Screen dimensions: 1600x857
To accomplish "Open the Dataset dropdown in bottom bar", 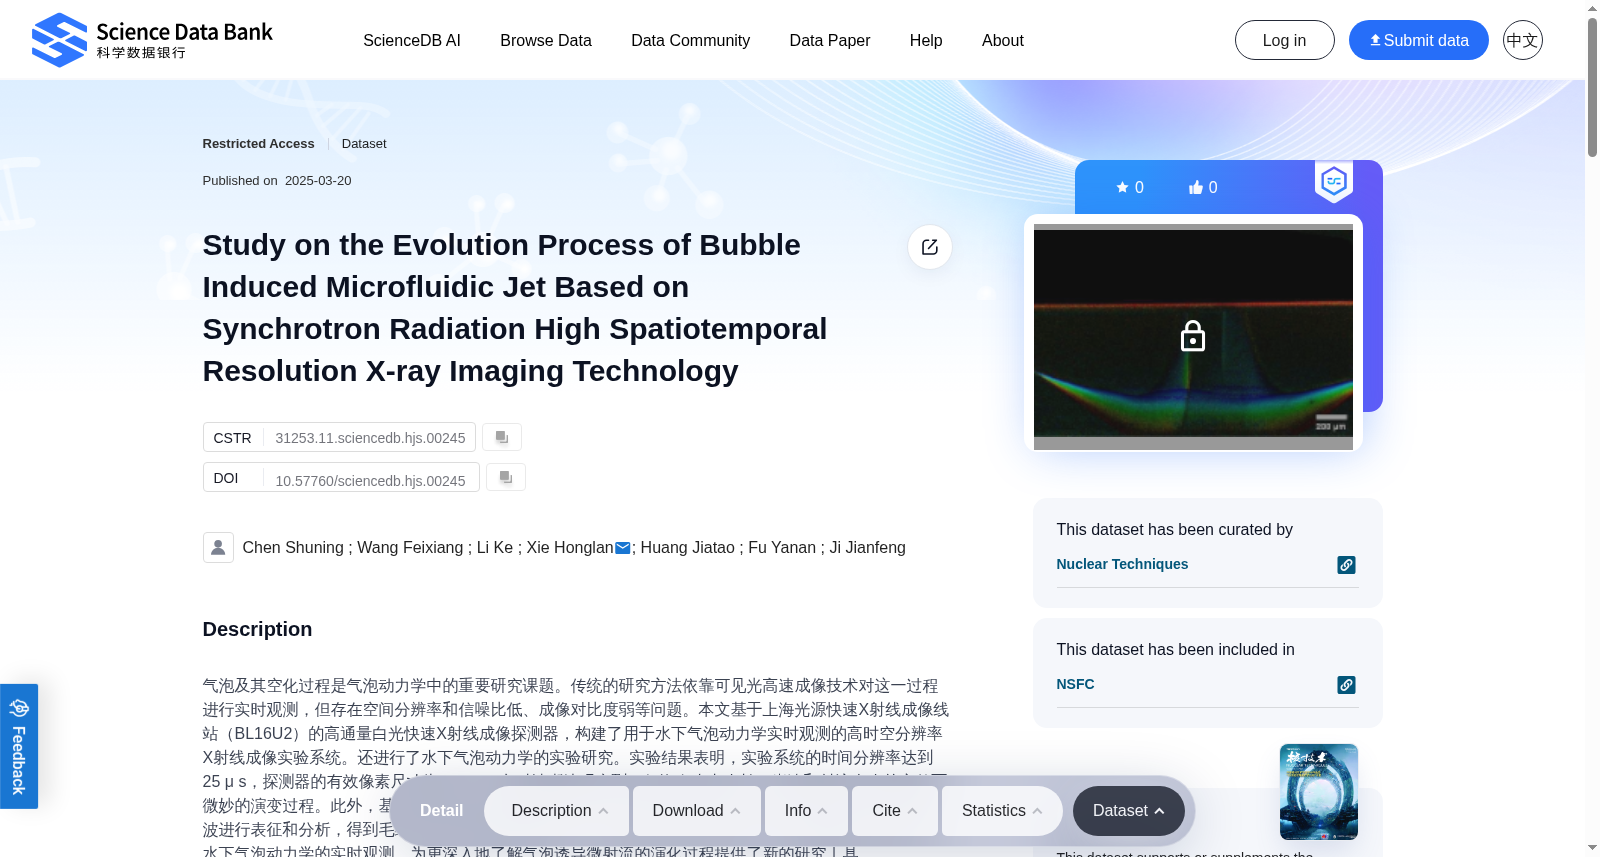I will pyautogui.click(x=1129, y=811).
